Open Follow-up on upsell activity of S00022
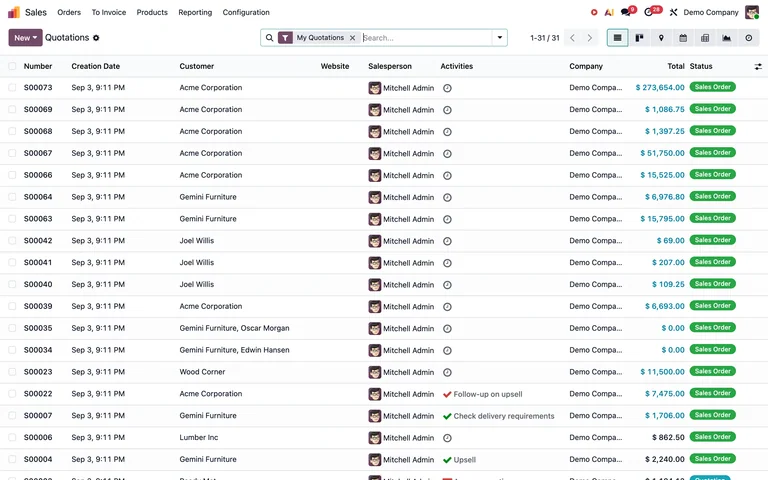 (x=482, y=394)
